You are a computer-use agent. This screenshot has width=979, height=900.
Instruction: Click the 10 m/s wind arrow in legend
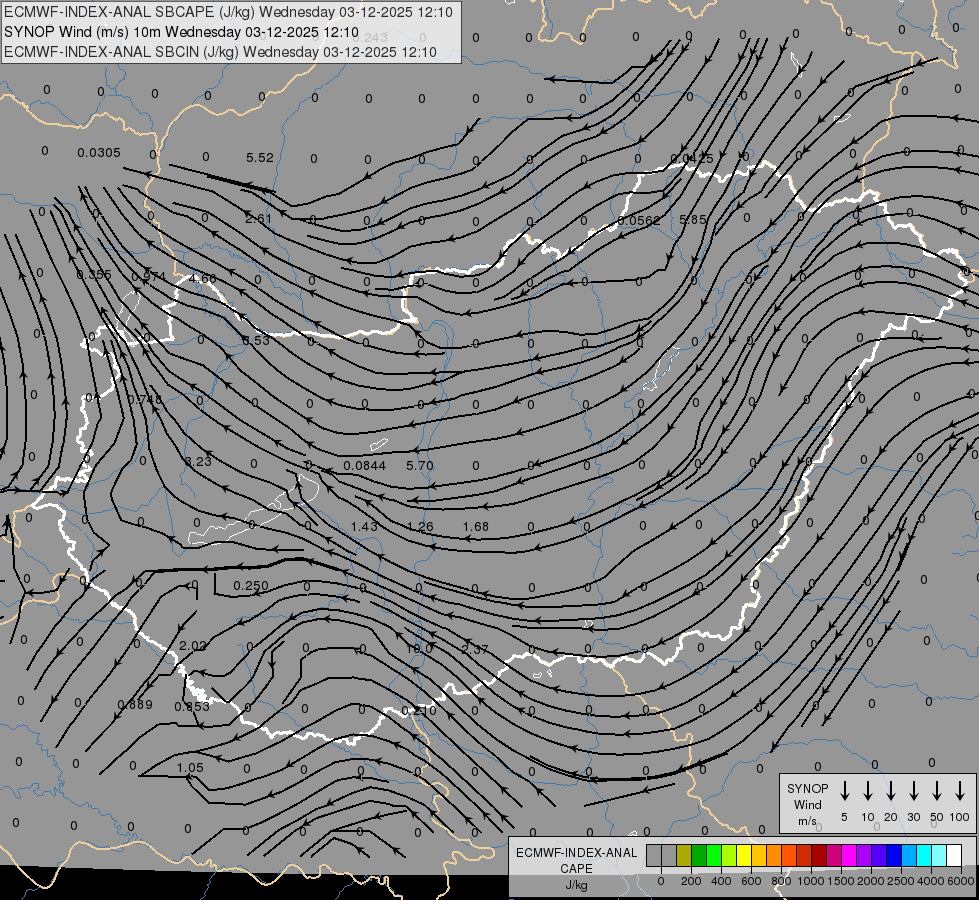(x=867, y=791)
